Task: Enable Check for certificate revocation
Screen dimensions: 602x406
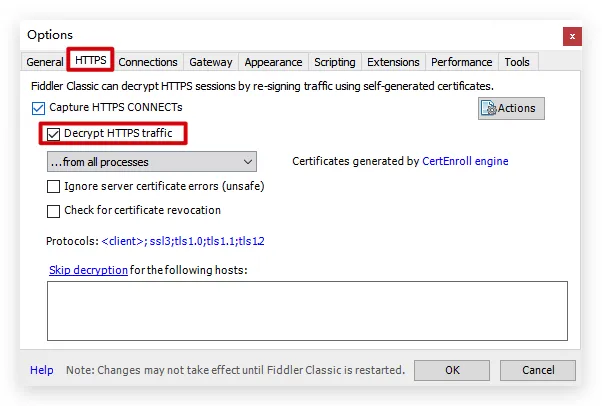Action: (x=53, y=211)
